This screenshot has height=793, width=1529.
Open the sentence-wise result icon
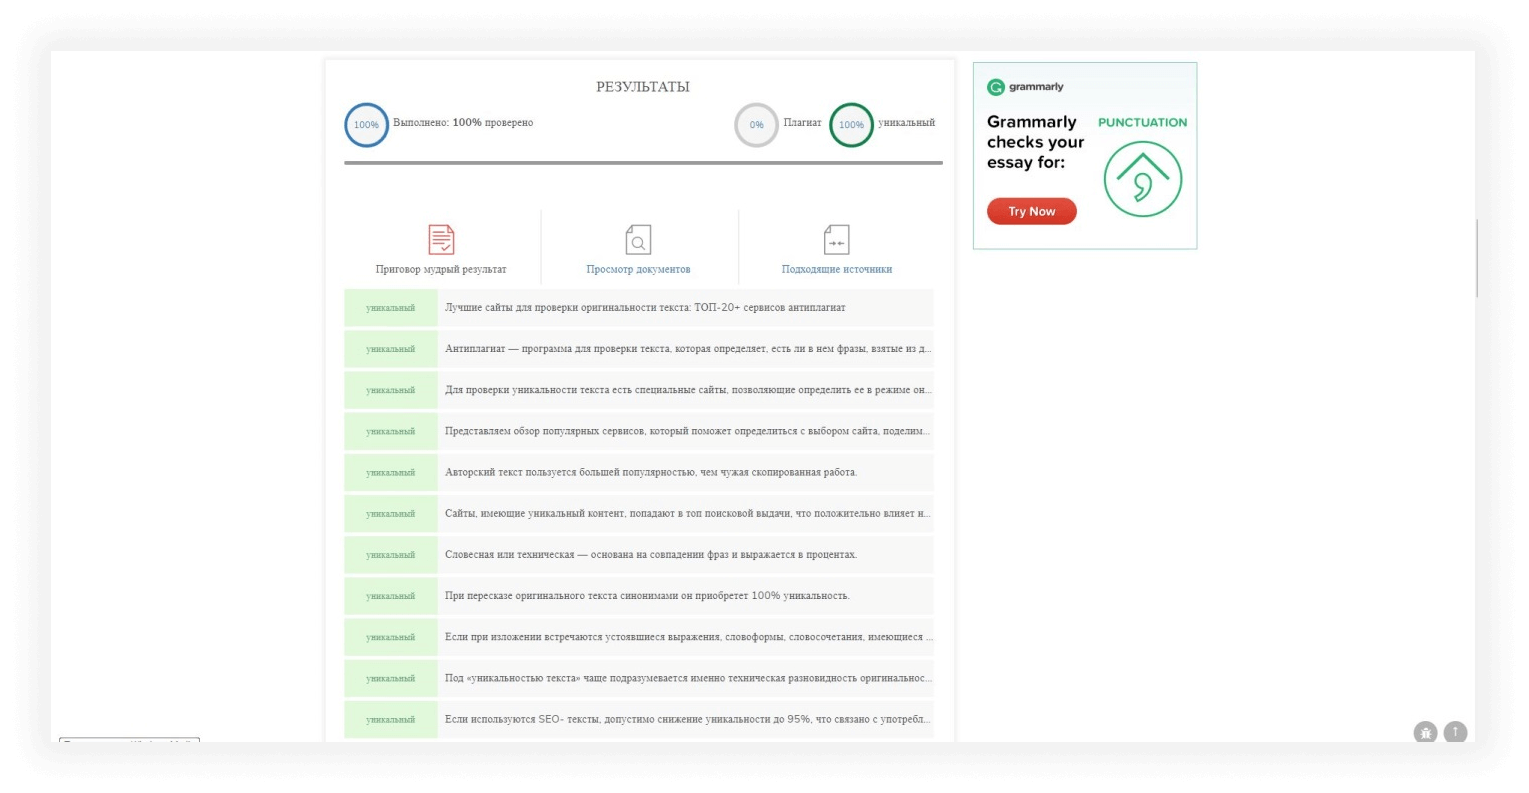pos(441,240)
